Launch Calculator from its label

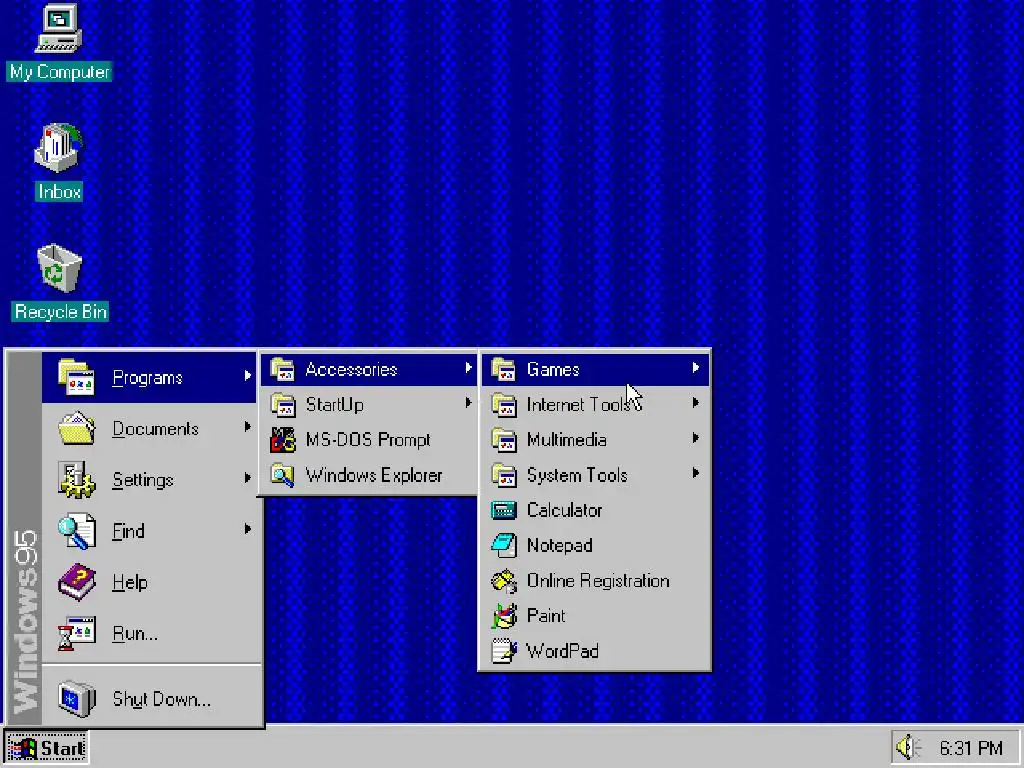(564, 510)
